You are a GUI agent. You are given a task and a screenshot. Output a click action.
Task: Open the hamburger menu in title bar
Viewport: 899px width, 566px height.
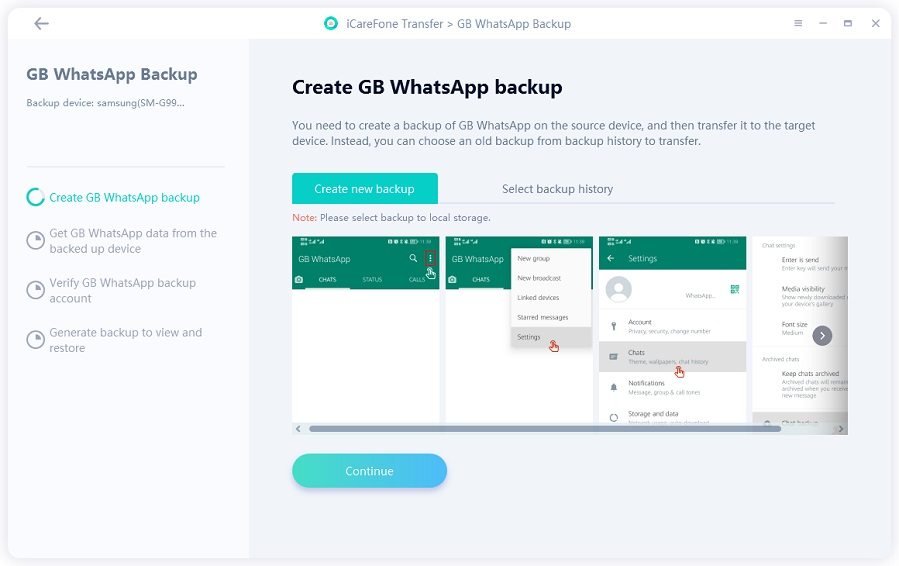coord(798,24)
